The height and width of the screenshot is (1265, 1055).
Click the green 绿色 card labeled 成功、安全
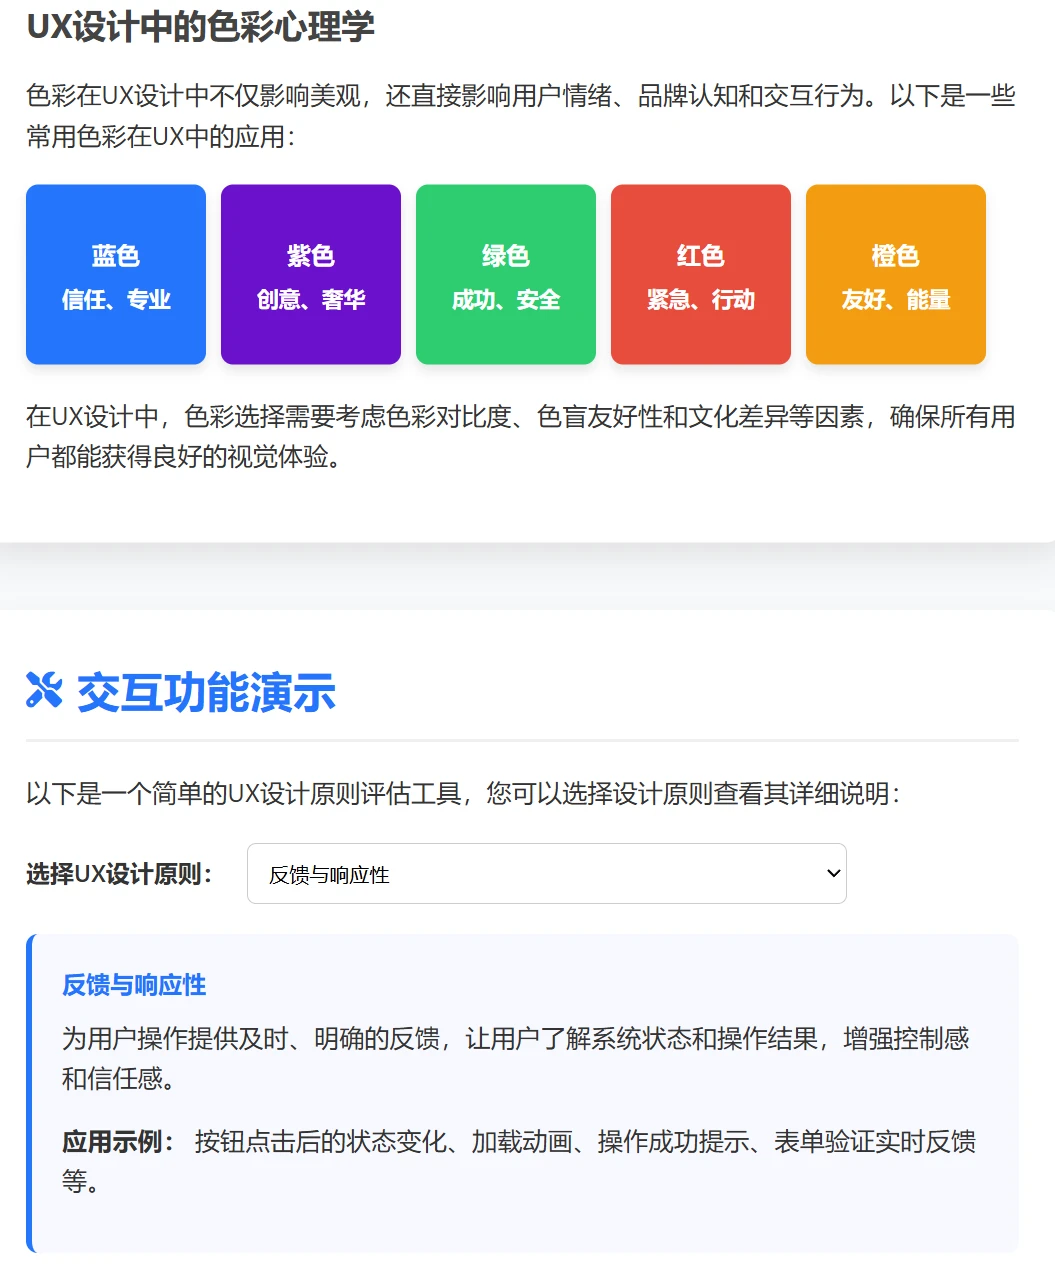coord(505,274)
